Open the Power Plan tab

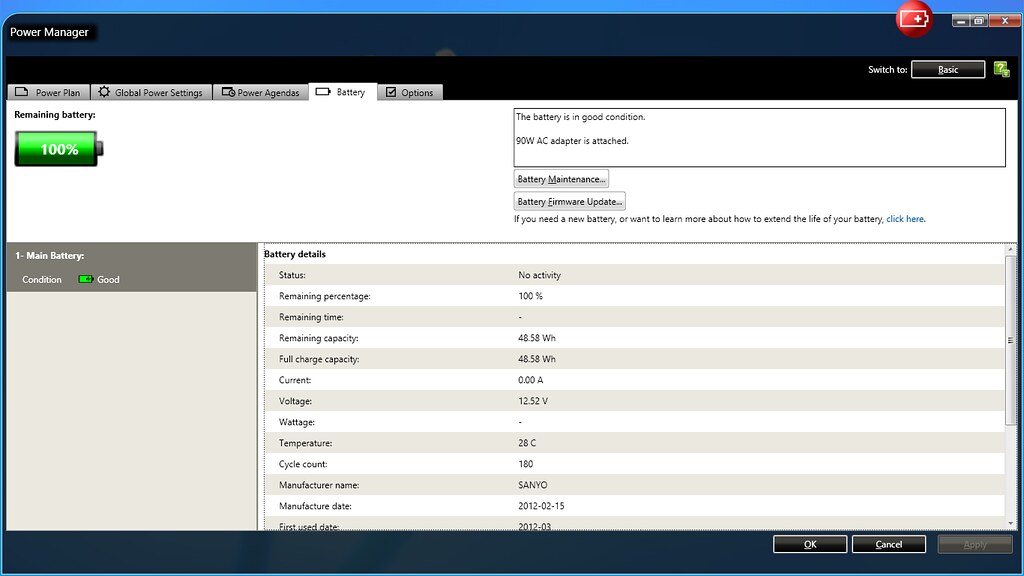point(48,92)
